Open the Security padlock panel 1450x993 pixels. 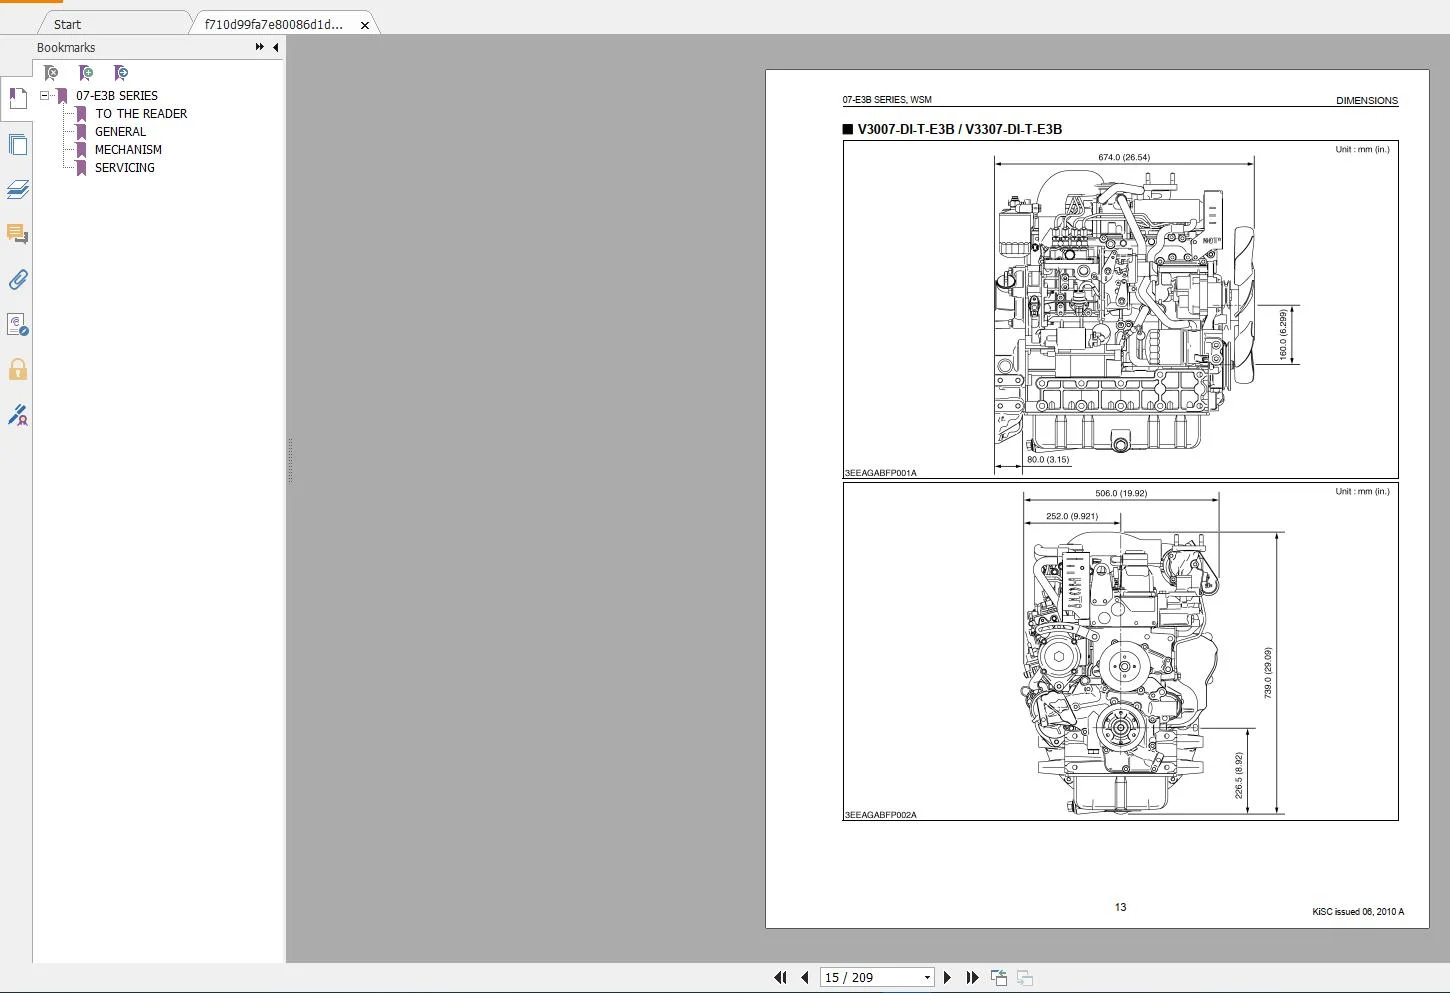click(17, 369)
